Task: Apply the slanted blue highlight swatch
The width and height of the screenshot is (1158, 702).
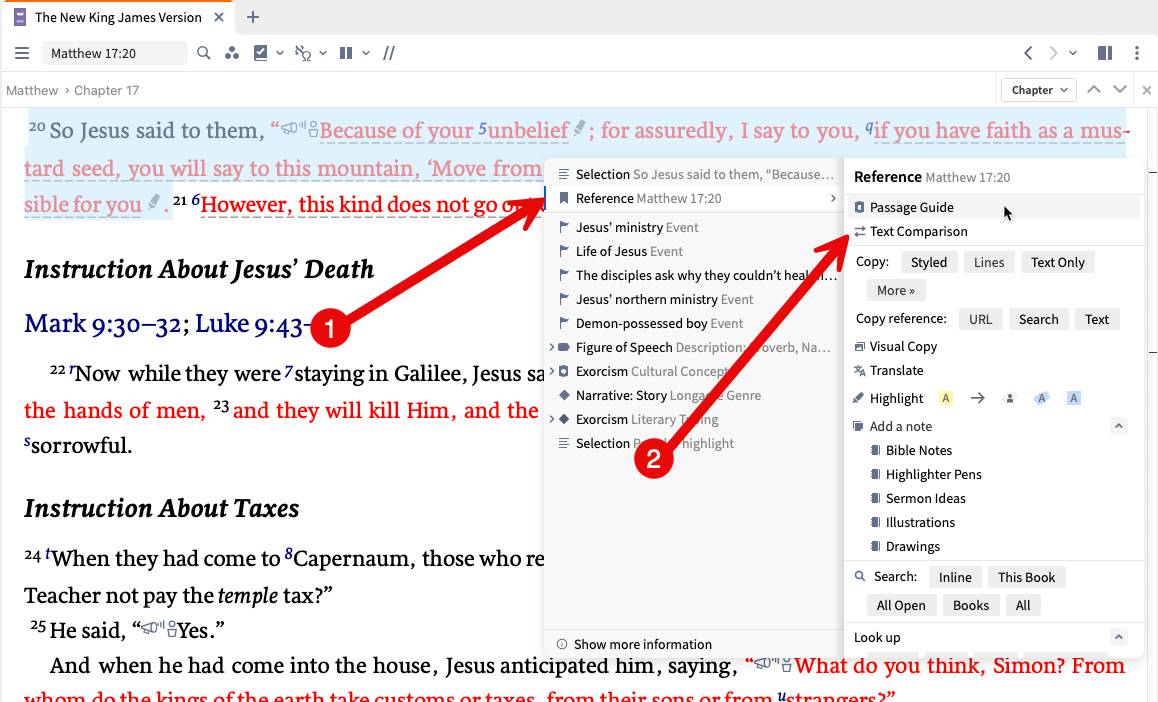Action: coord(1041,398)
